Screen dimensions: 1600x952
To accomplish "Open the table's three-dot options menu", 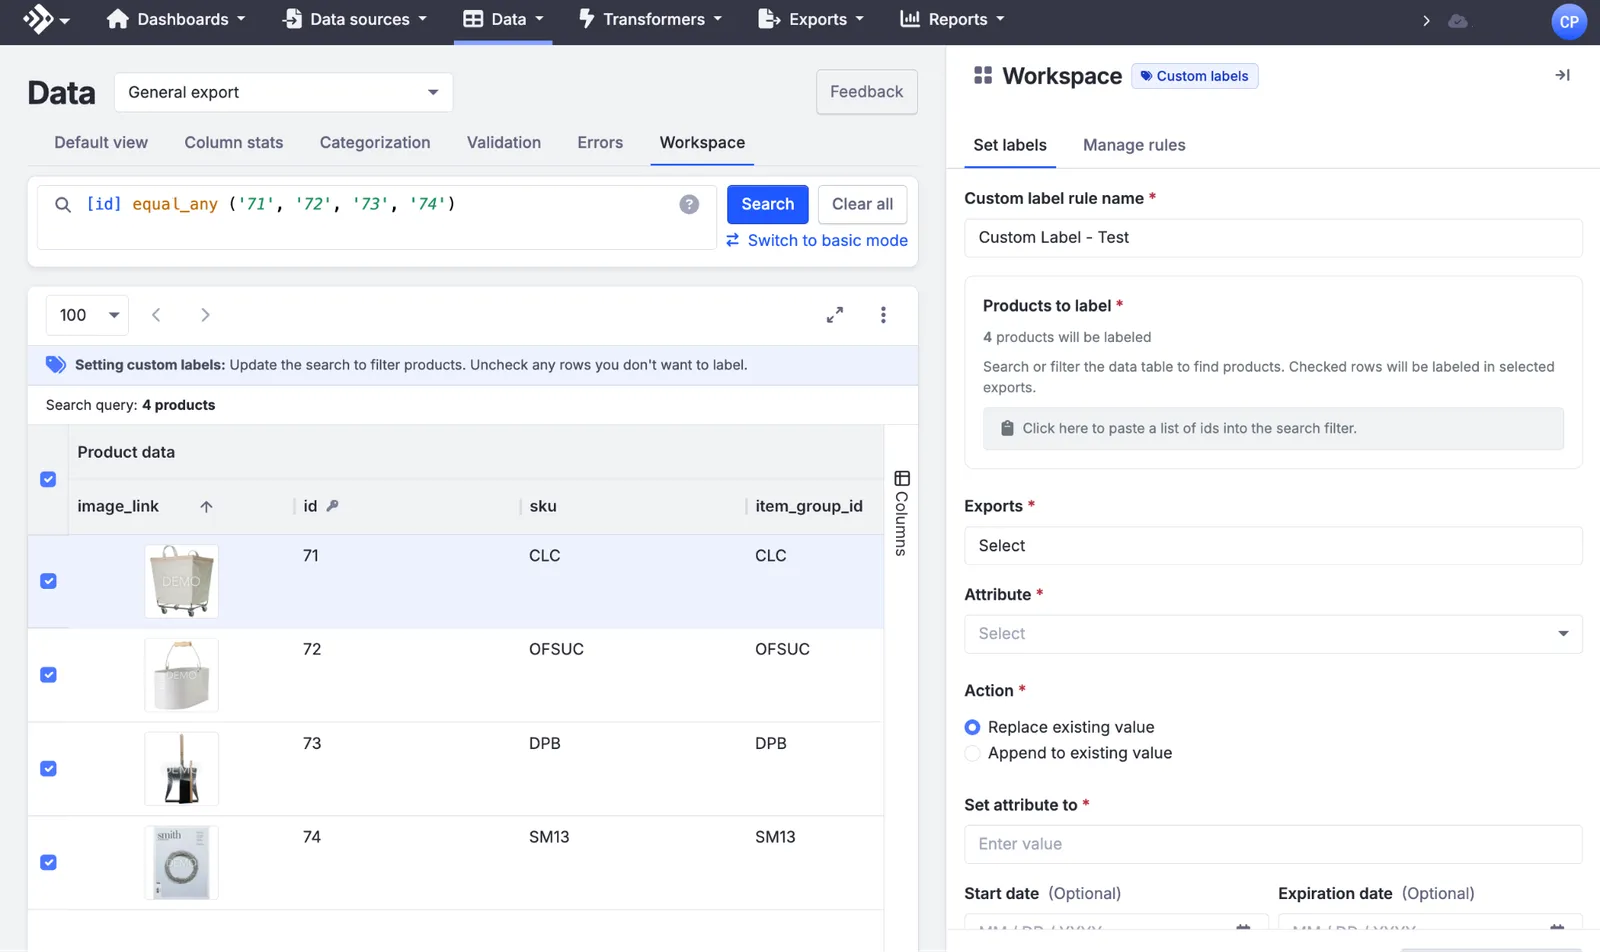I will pos(883,315).
